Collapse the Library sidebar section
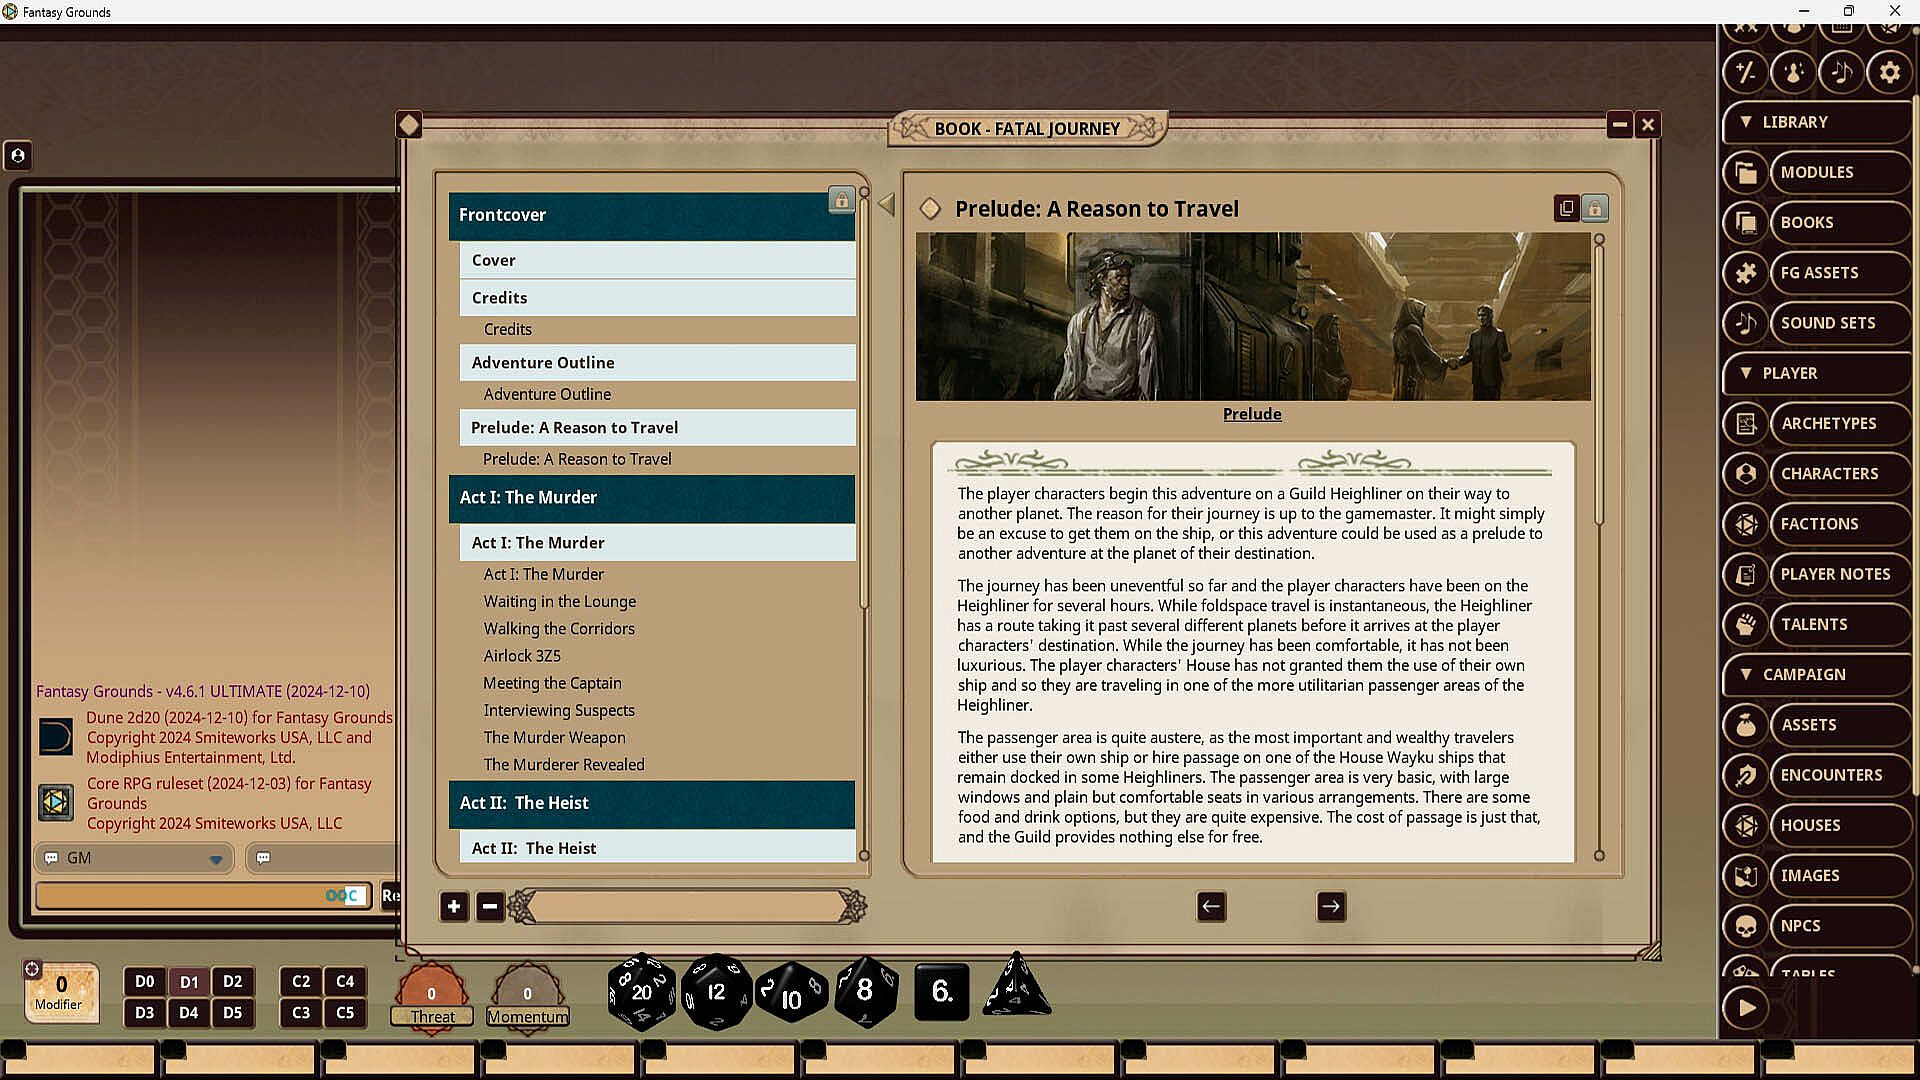Screen dimensions: 1920x1080 1746,122
